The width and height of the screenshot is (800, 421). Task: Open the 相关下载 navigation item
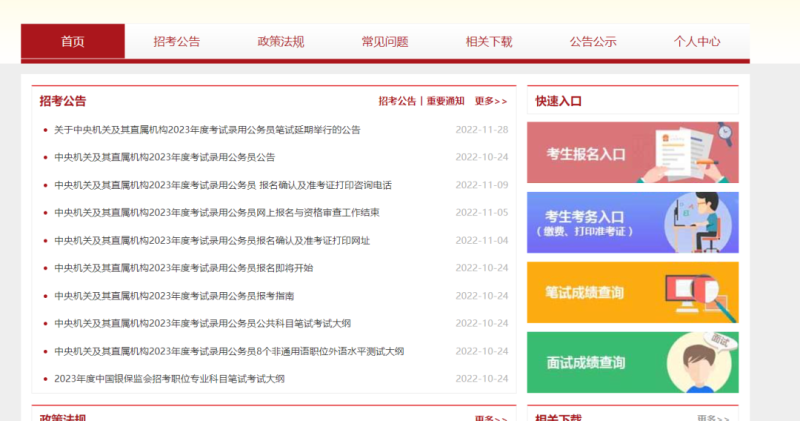pyautogui.click(x=489, y=42)
